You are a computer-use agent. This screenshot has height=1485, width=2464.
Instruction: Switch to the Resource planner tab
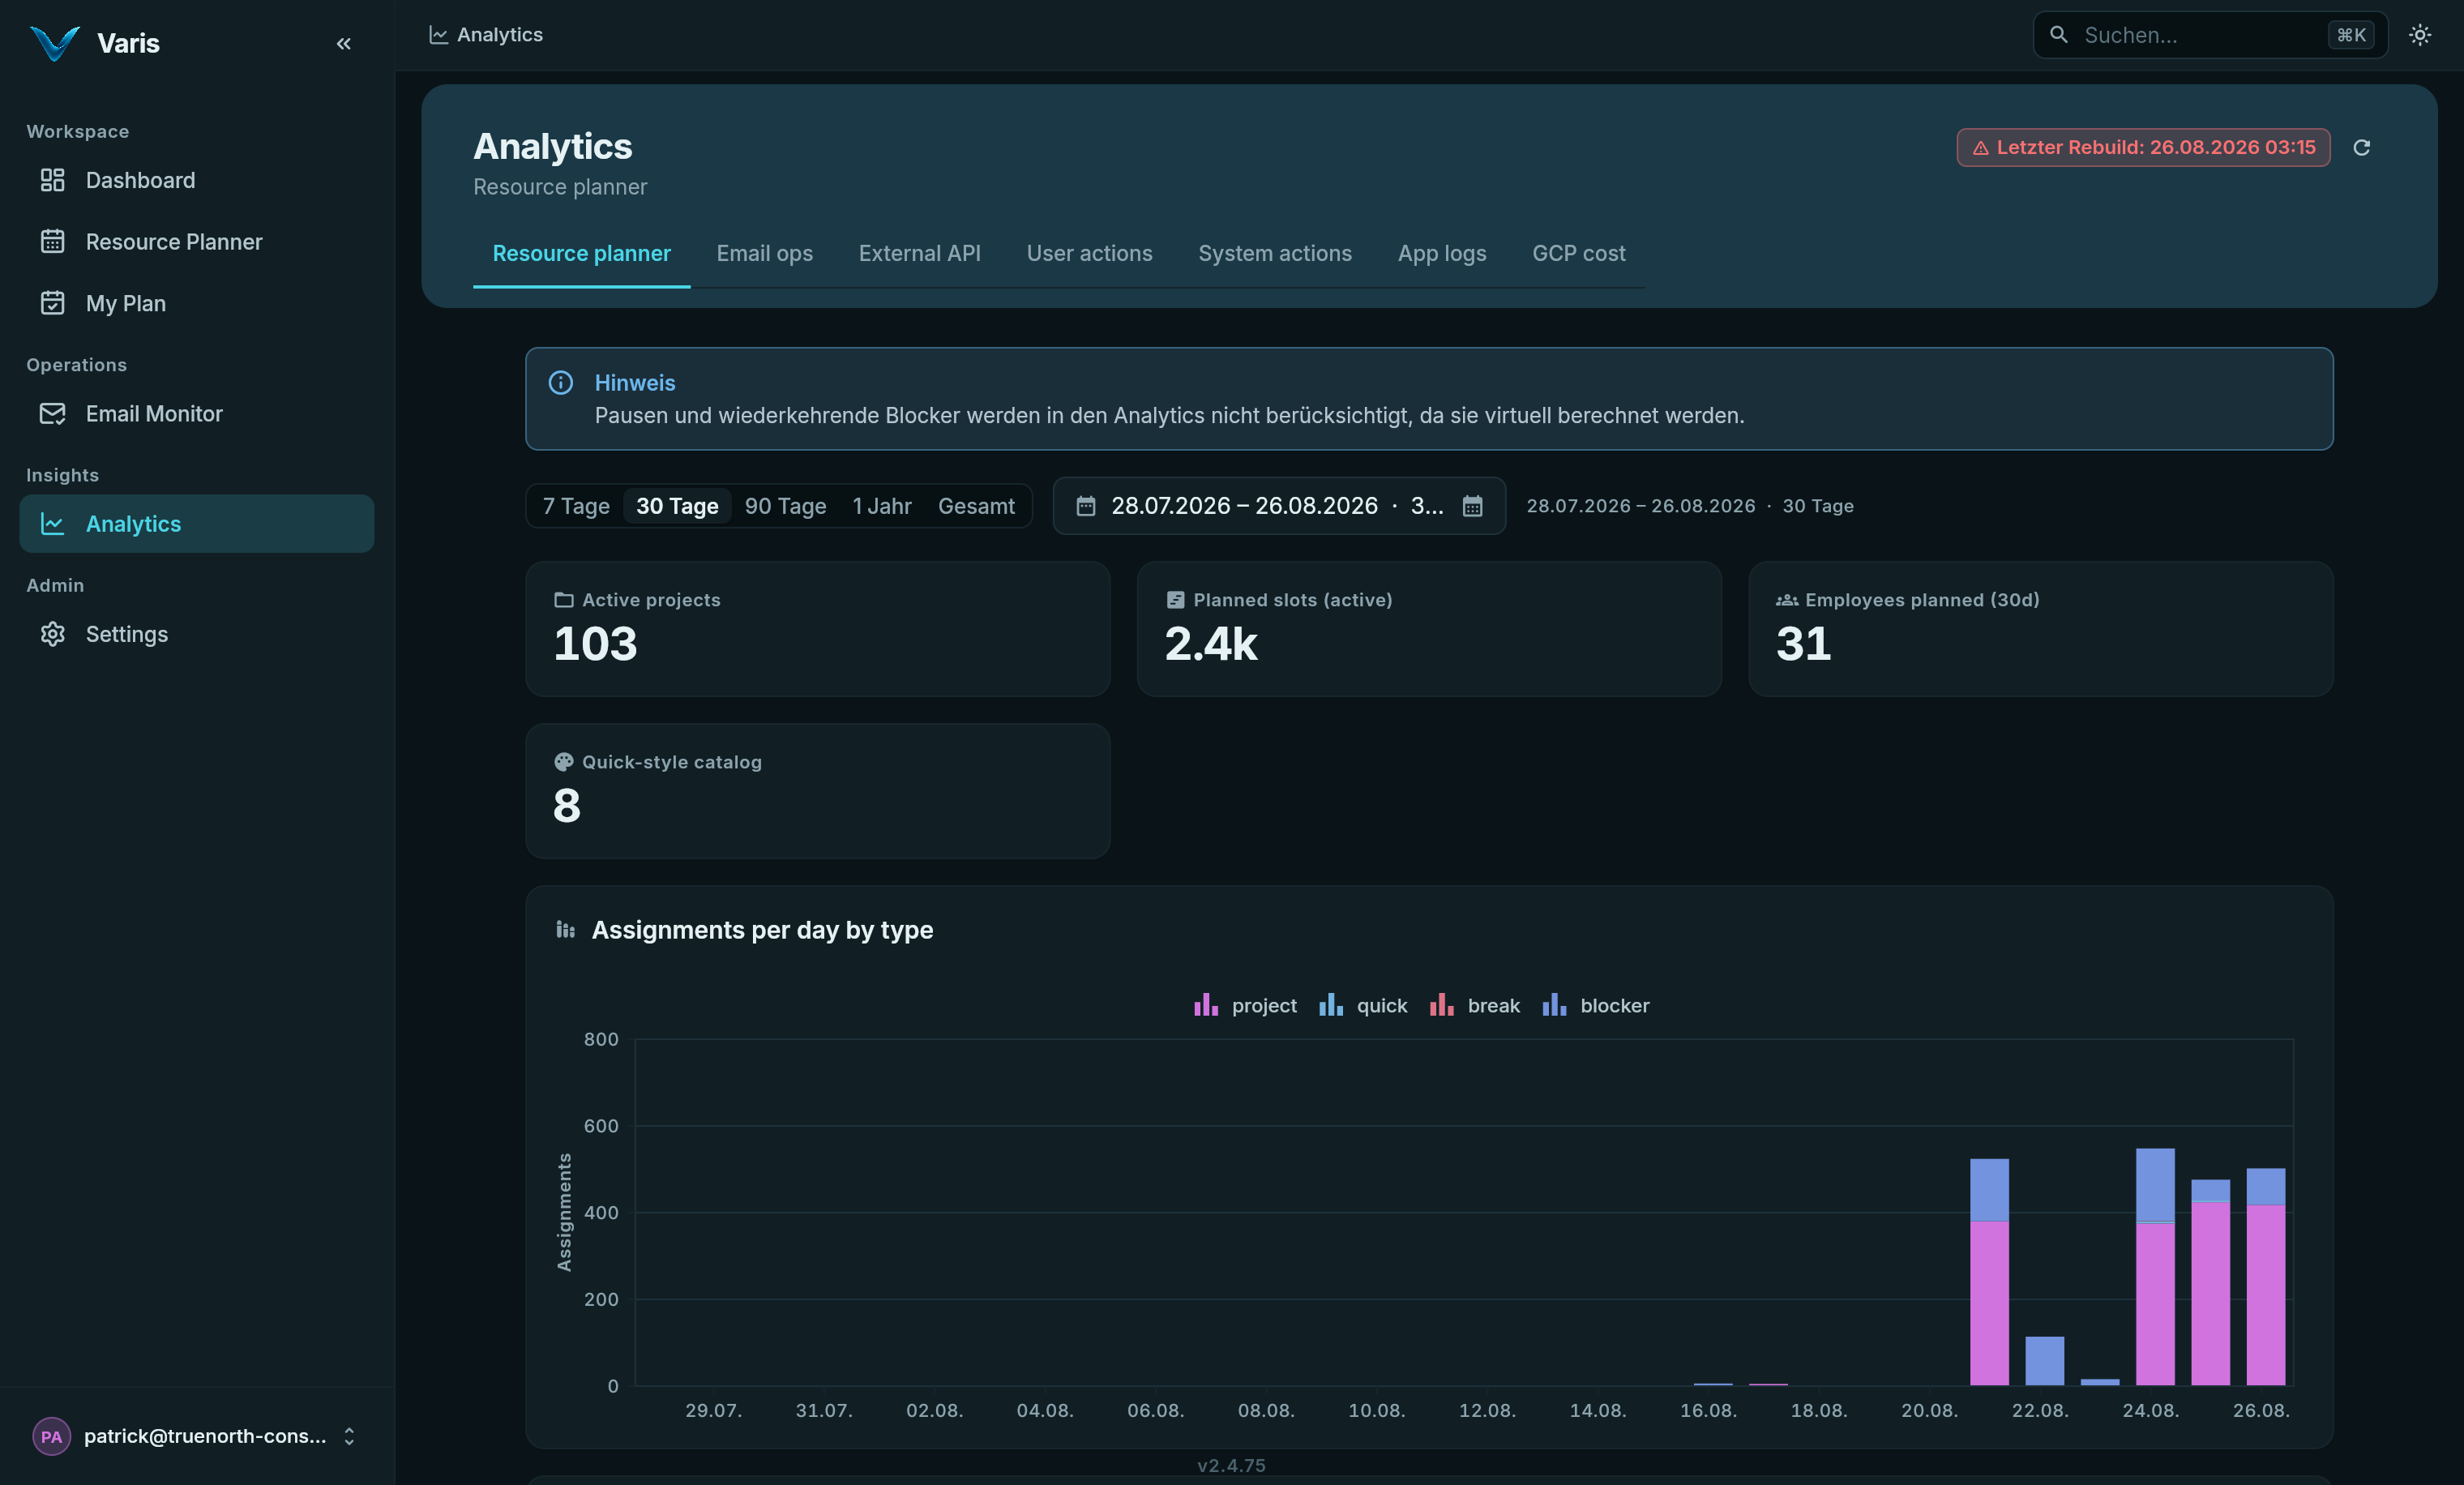[x=581, y=253]
